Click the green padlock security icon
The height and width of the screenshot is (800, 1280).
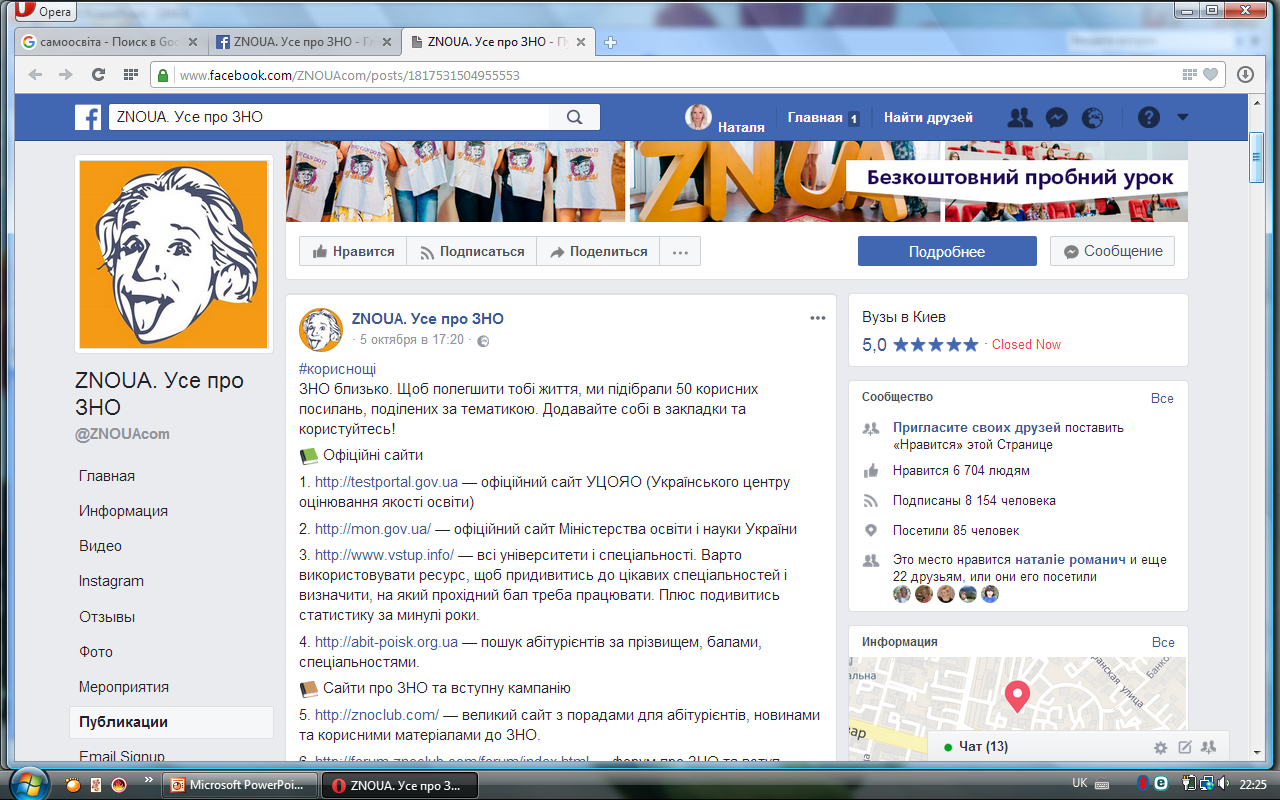pyautogui.click(x=163, y=75)
